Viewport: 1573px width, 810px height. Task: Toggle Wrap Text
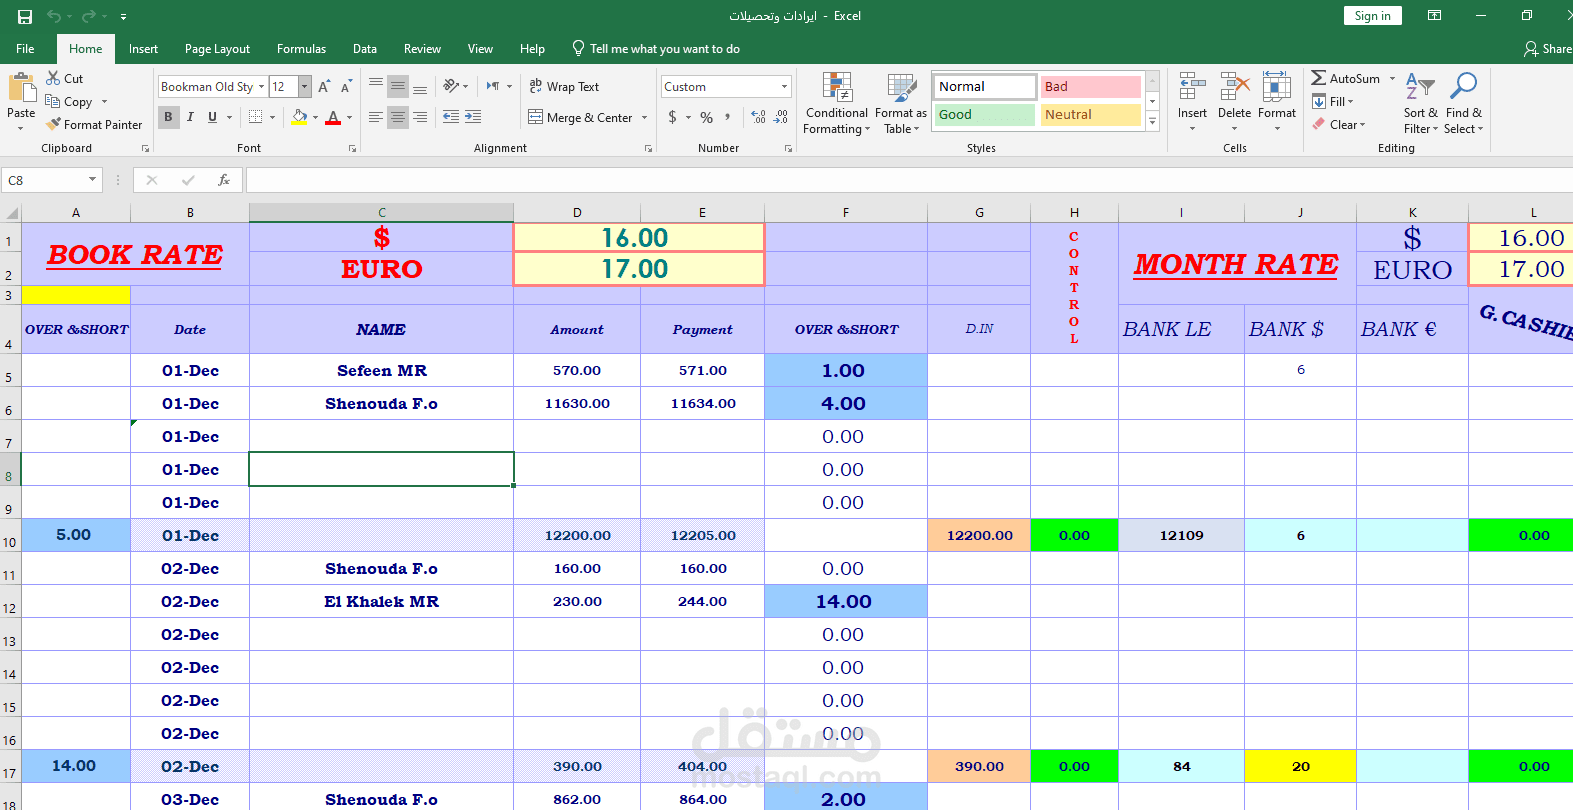pos(564,87)
